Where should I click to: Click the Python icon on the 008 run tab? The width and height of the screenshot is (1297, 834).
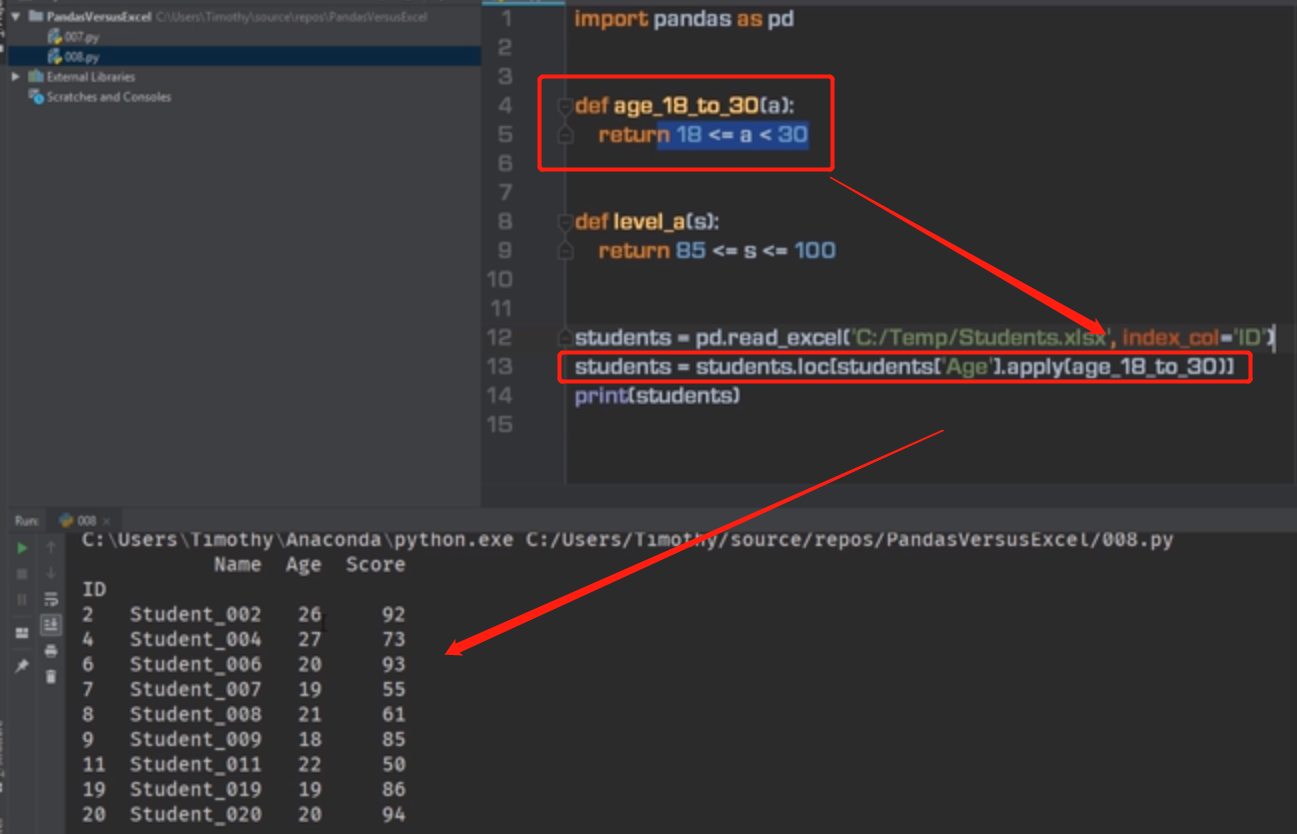point(67,521)
